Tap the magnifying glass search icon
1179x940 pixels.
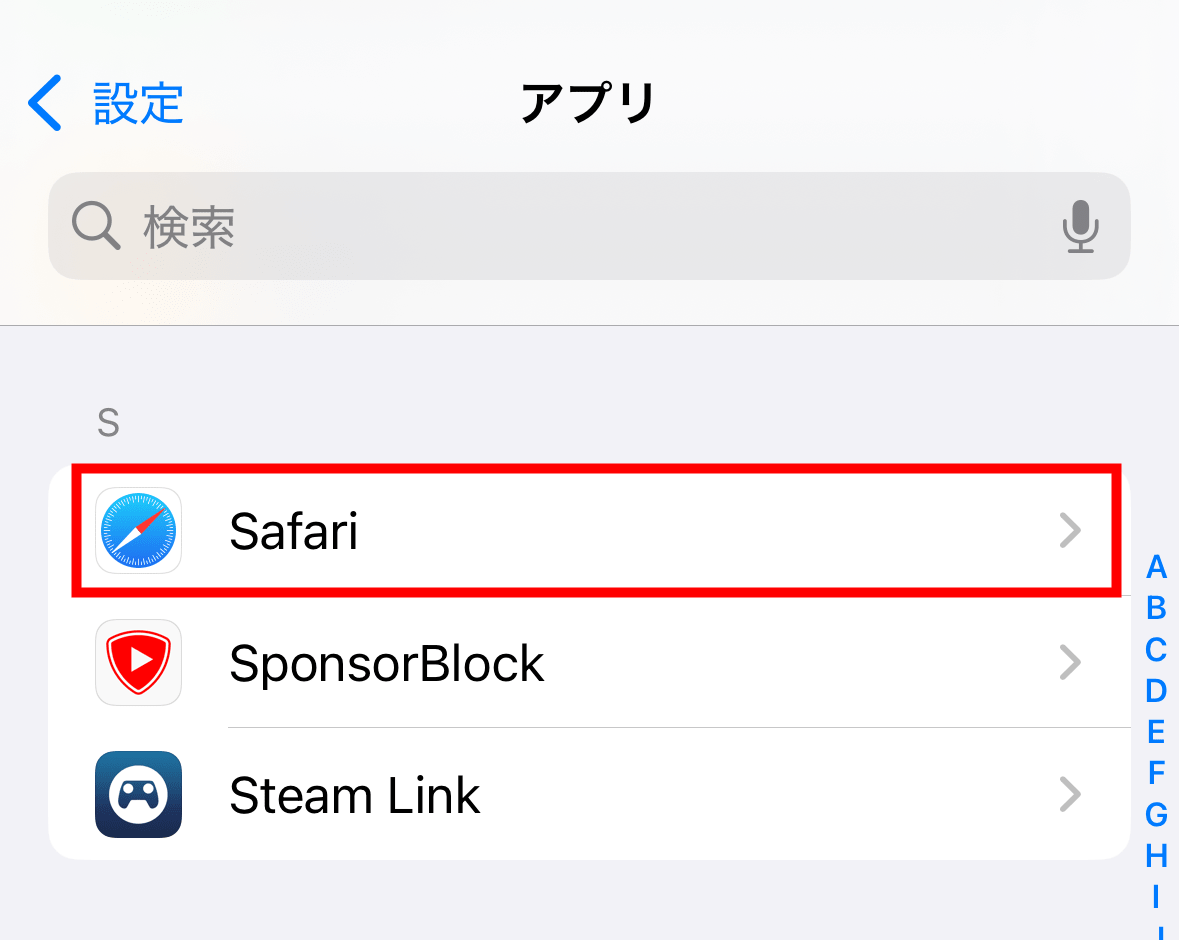click(x=95, y=226)
